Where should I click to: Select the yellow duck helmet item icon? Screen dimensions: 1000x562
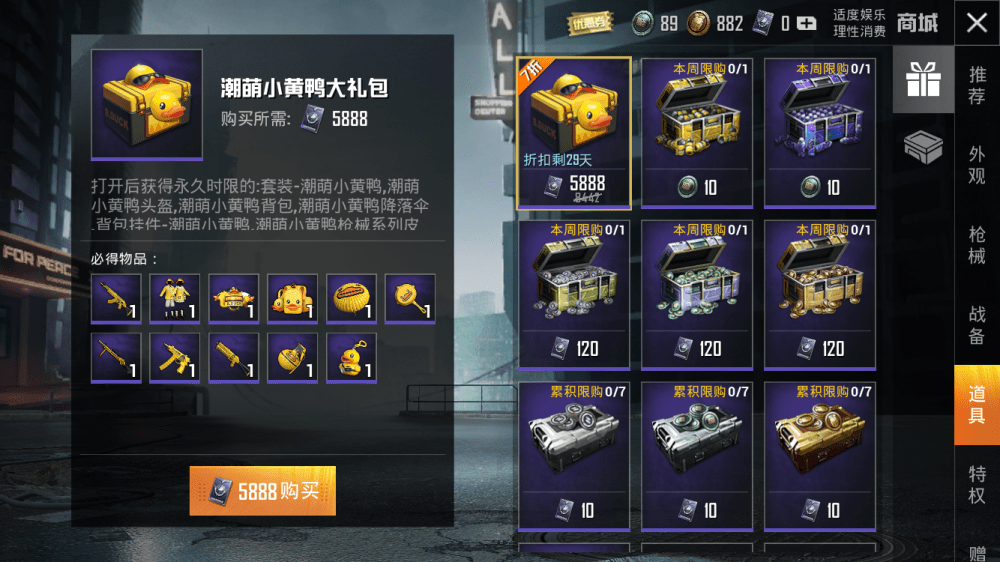point(233,299)
